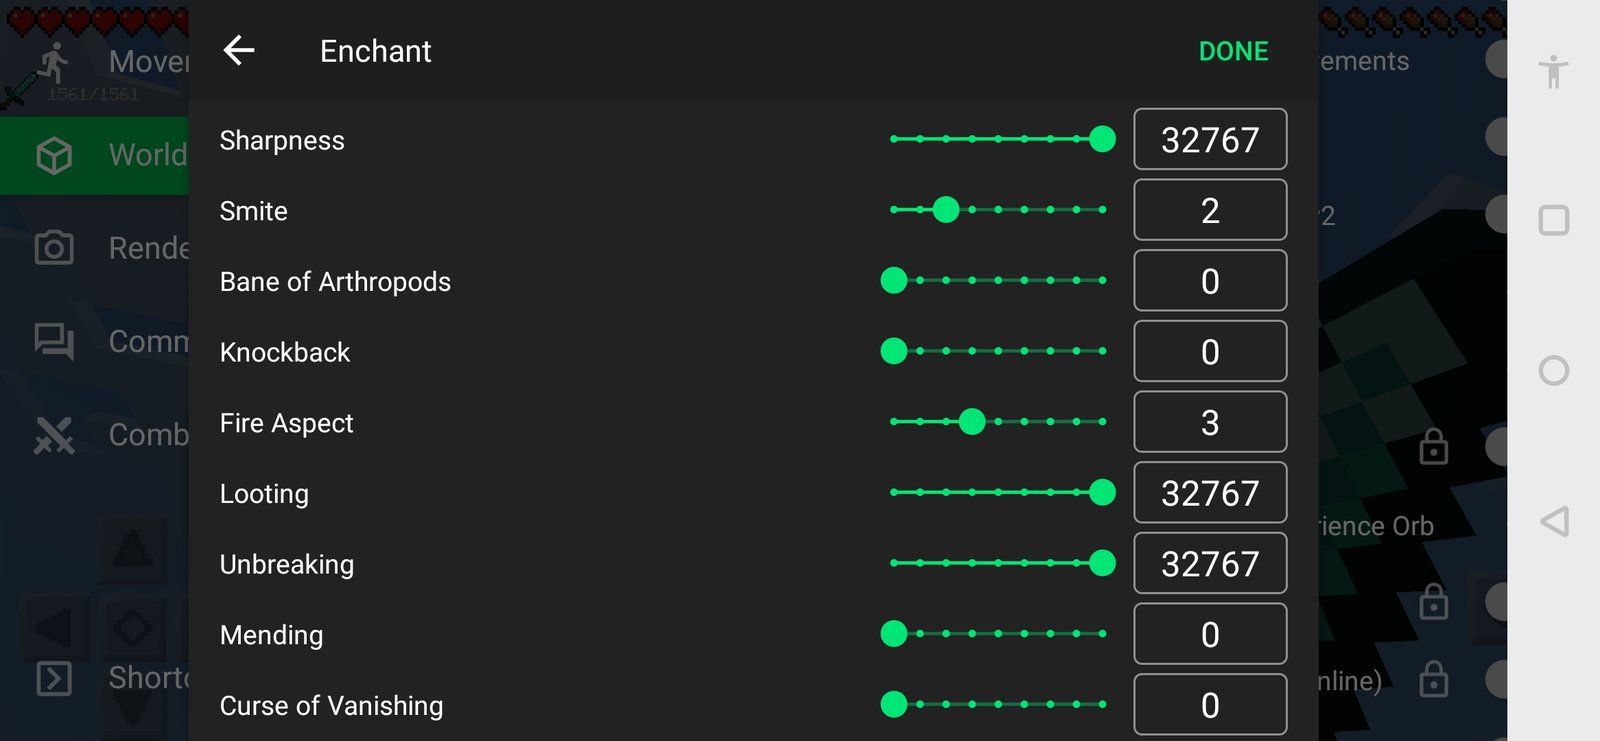Edit the Sharpness value field
This screenshot has height=741, width=1600.
(1209, 139)
